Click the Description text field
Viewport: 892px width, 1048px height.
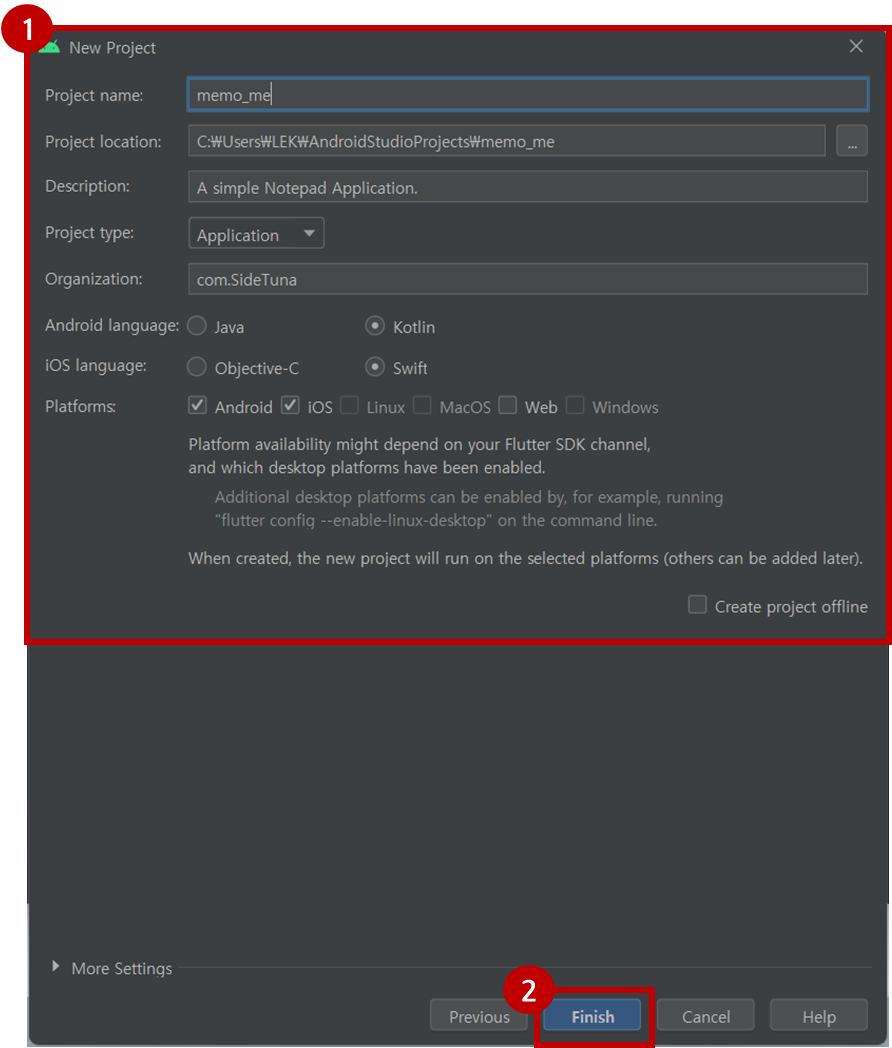pyautogui.click(x=528, y=187)
